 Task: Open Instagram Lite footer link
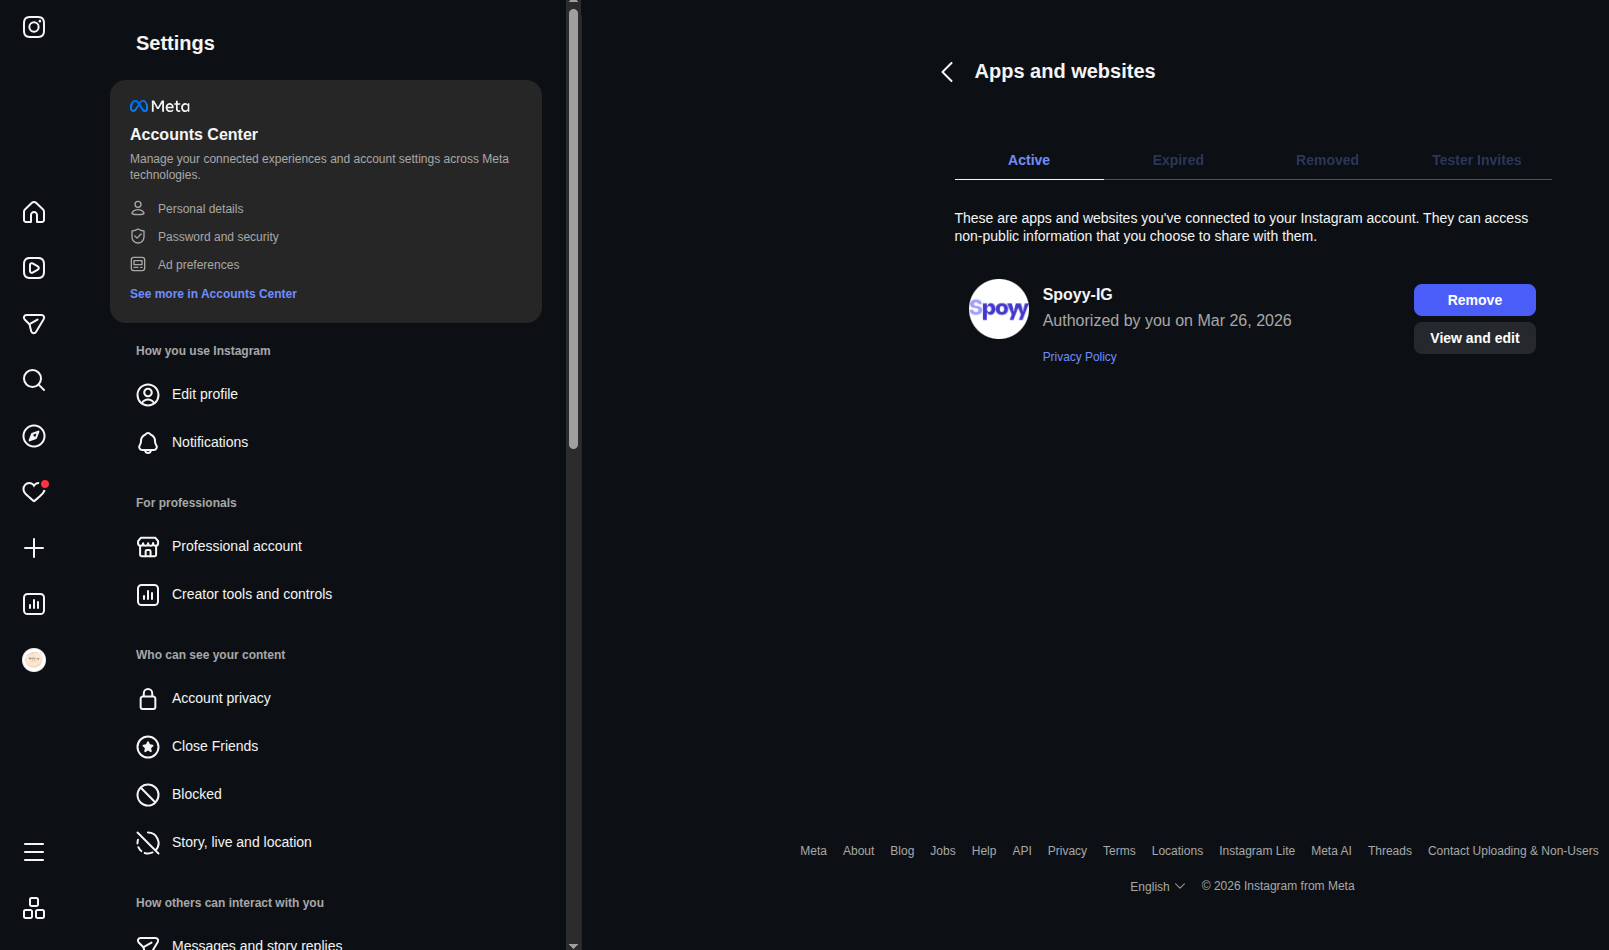(x=1257, y=851)
